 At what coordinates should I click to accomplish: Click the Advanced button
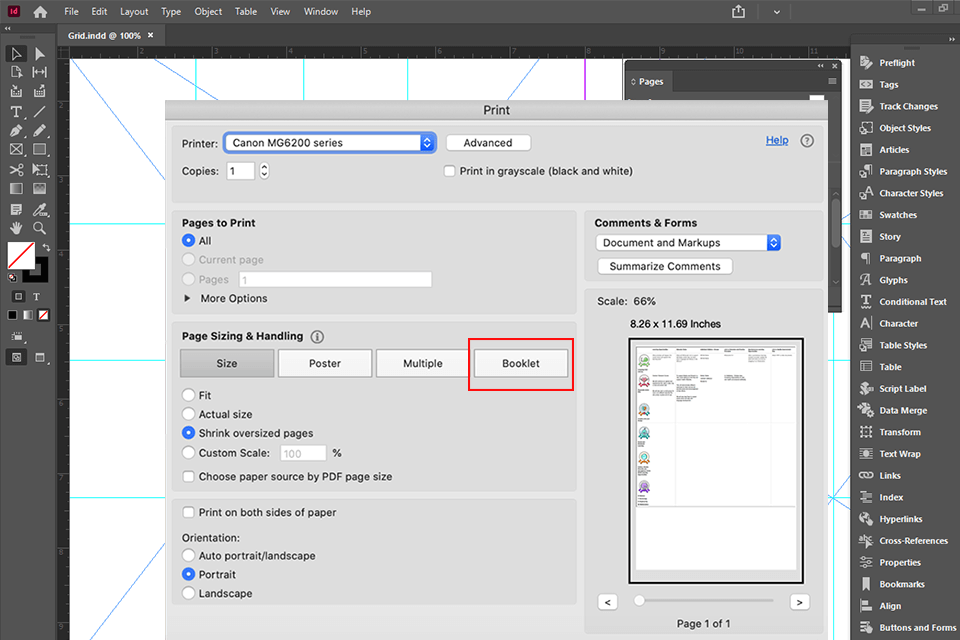click(x=488, y=143)
